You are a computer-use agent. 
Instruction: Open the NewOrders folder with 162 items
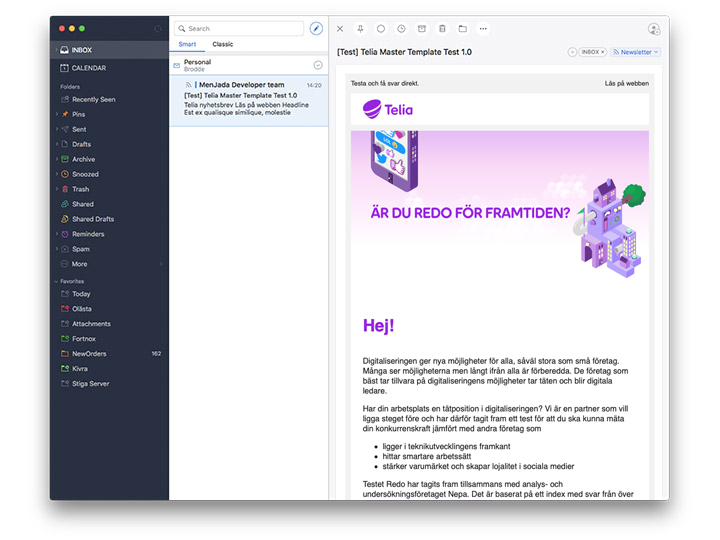click(109, 354)
